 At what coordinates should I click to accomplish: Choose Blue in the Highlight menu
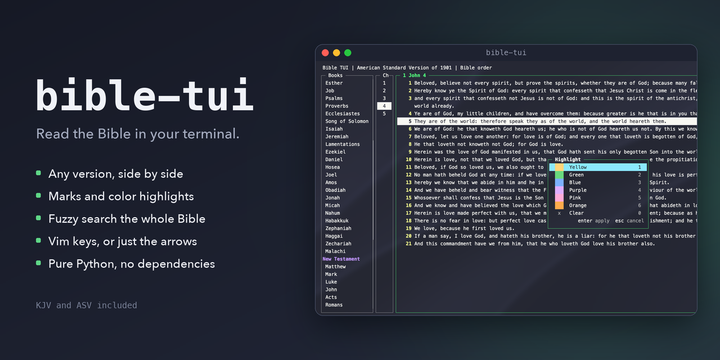[598, 182]
